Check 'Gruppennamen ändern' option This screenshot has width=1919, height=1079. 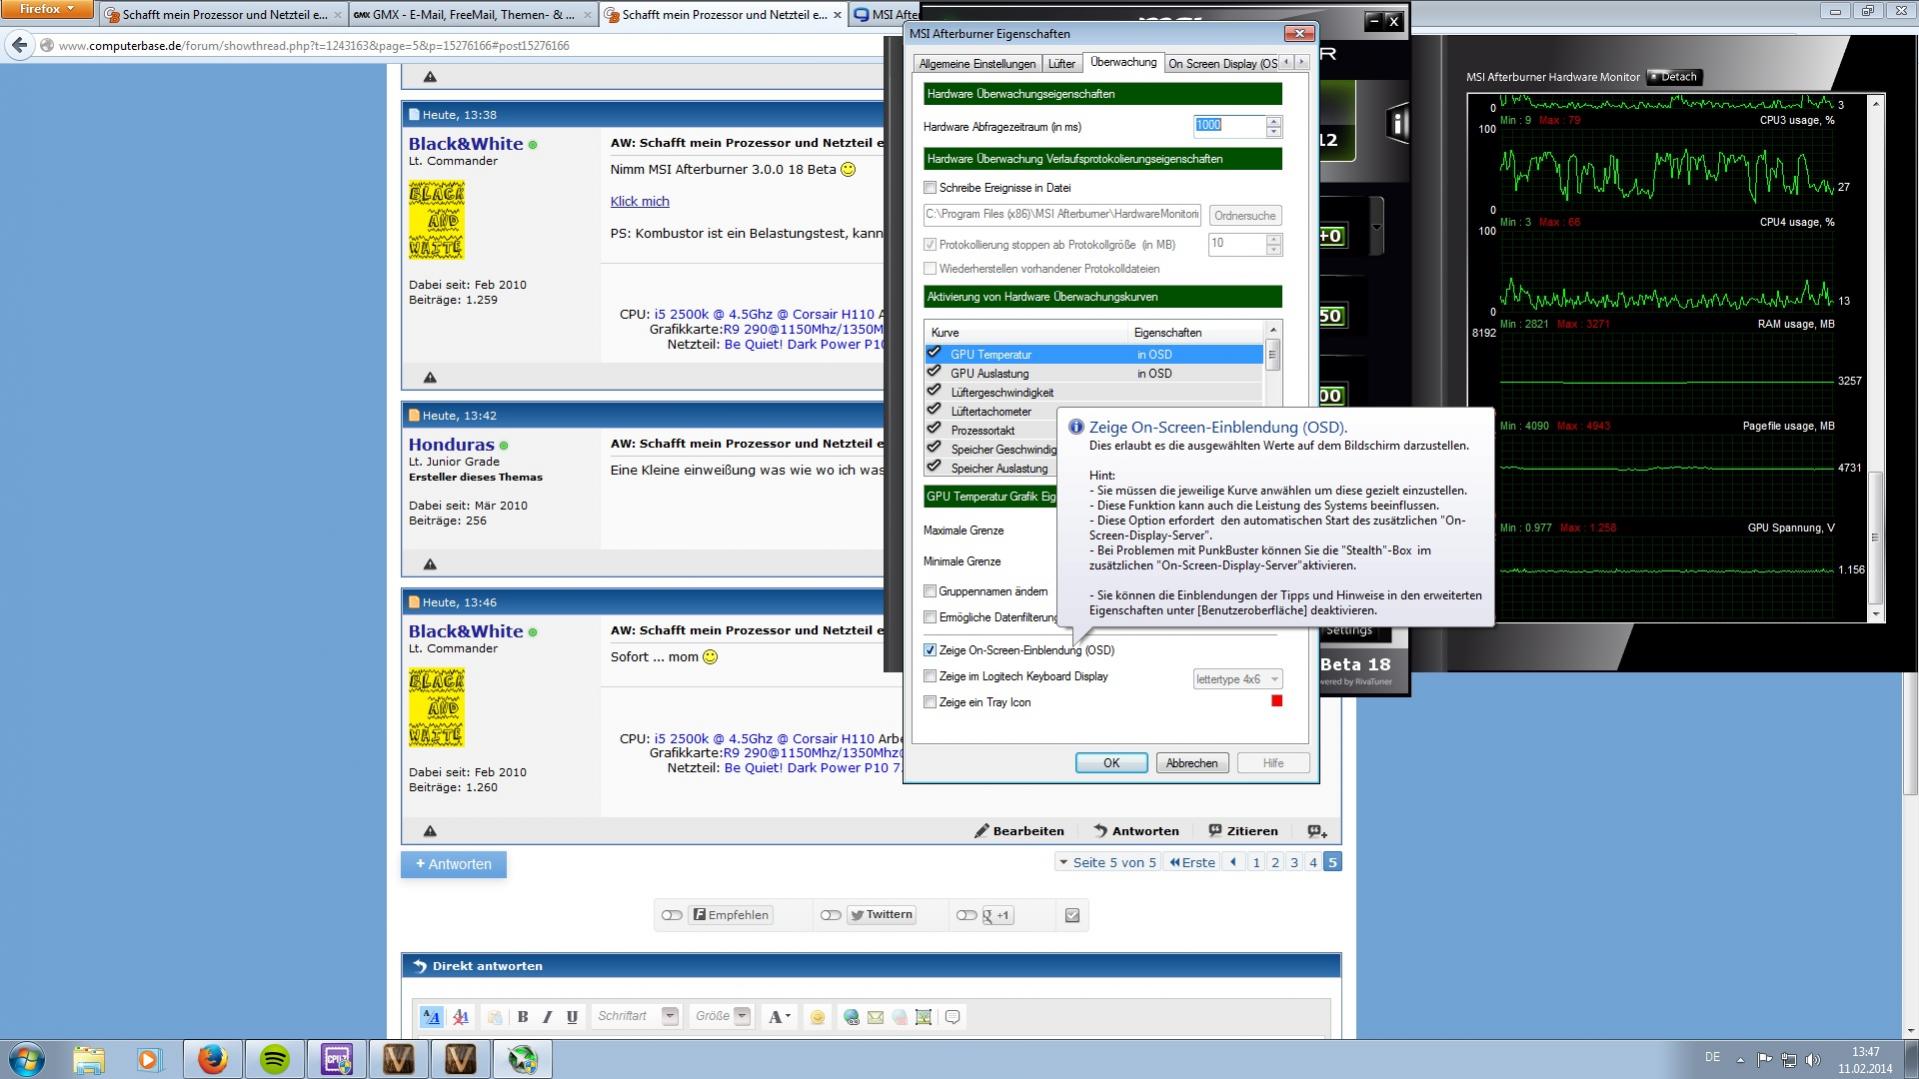(x=930, y=591)
